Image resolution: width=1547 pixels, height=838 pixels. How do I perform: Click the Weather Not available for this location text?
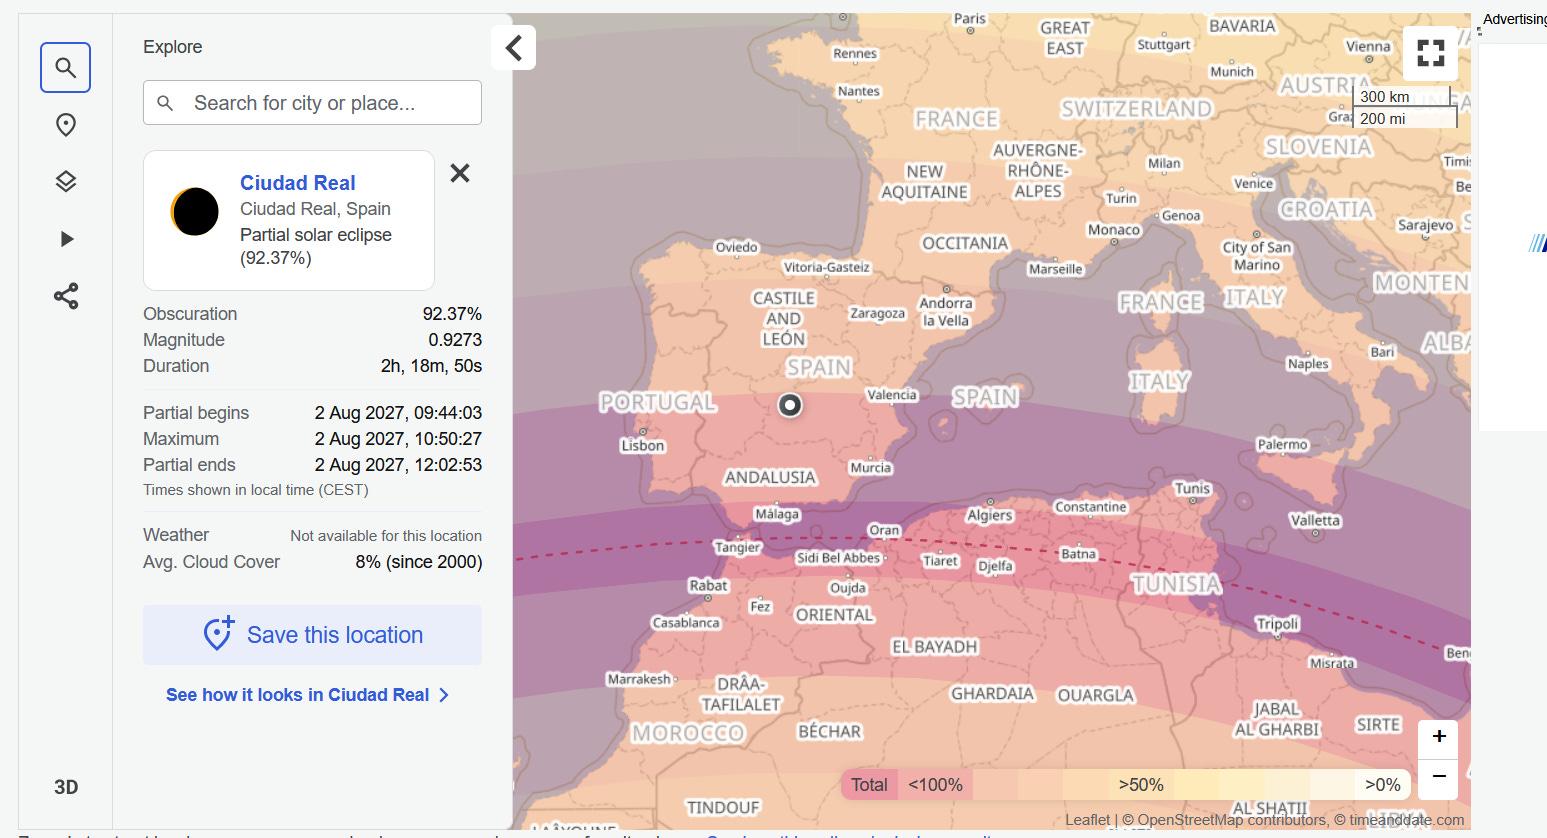[386, 536]
